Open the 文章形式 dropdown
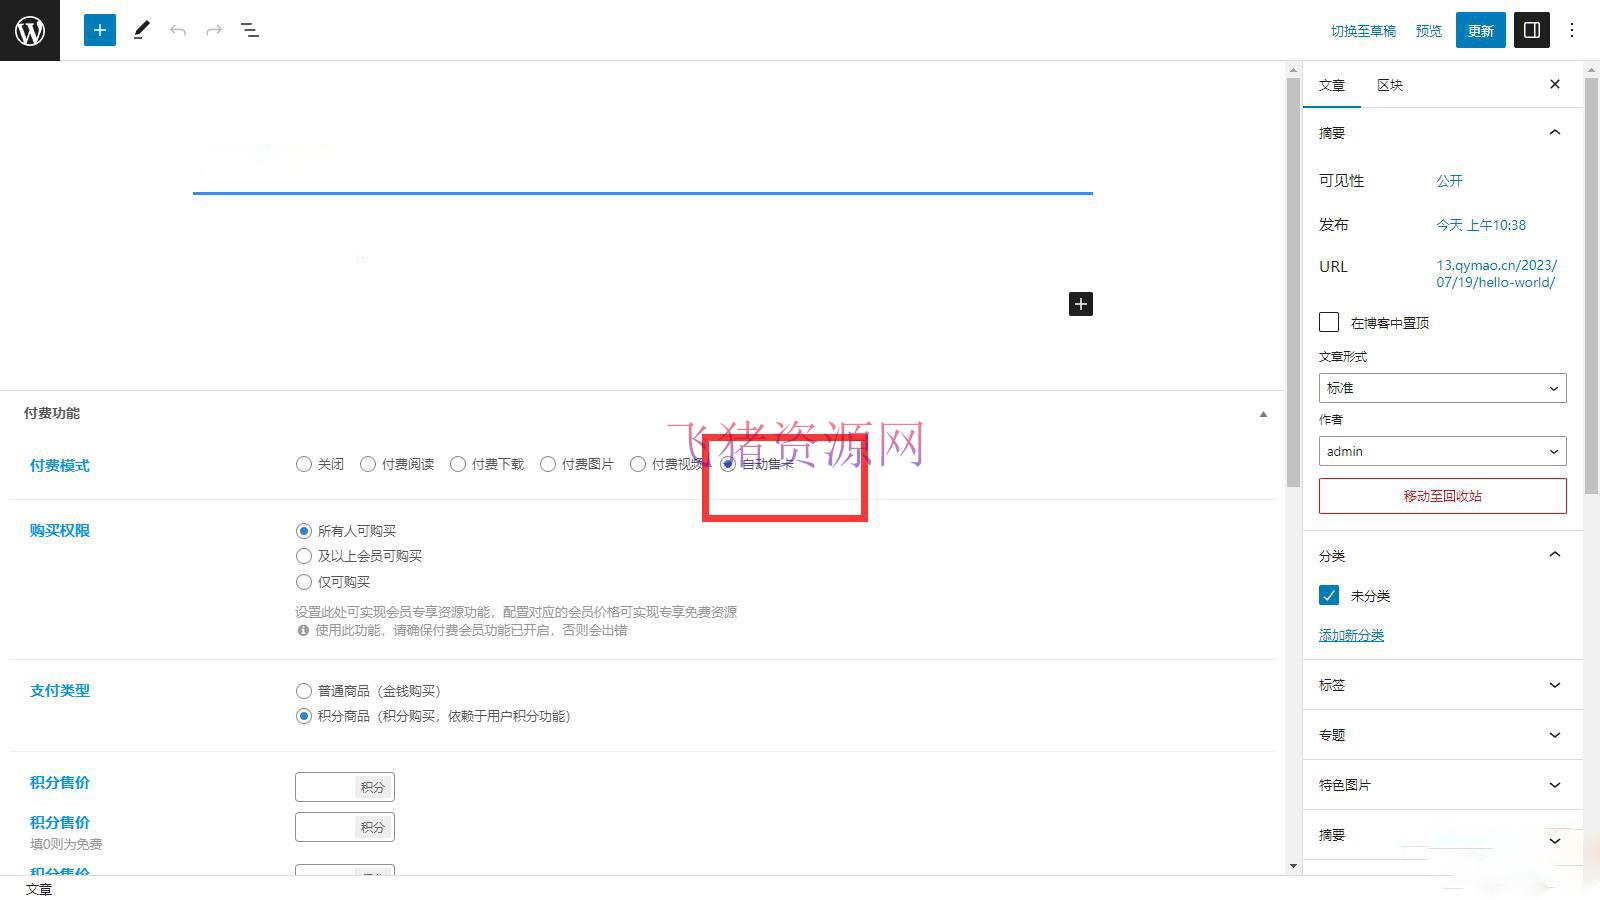The width and height of the screenshot is (1600, 900). point(1441,388)
